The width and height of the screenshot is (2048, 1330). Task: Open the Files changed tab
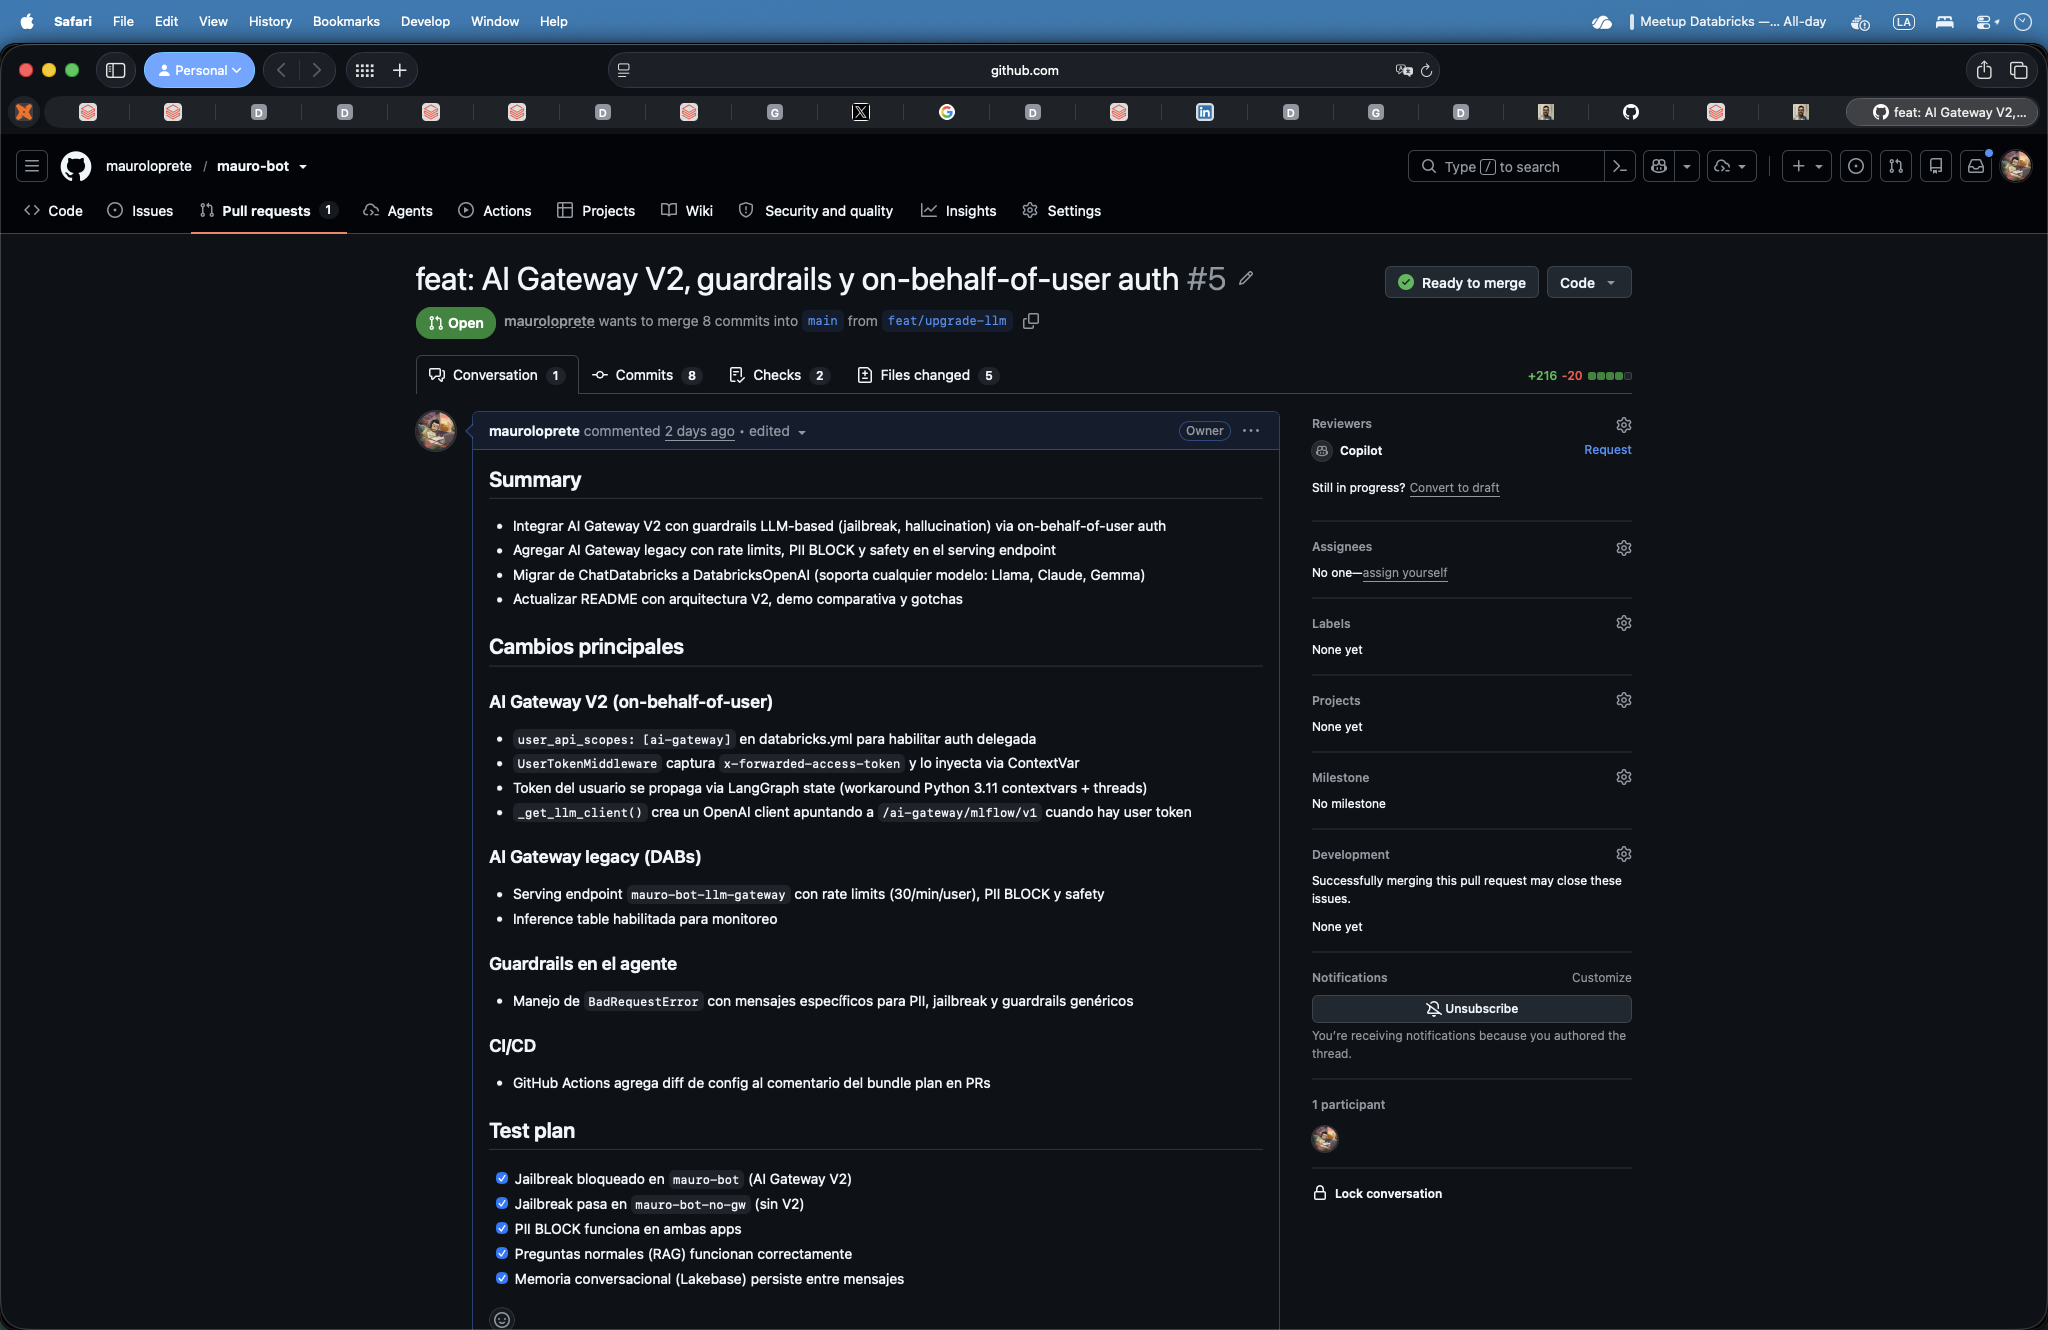point(927,375)
